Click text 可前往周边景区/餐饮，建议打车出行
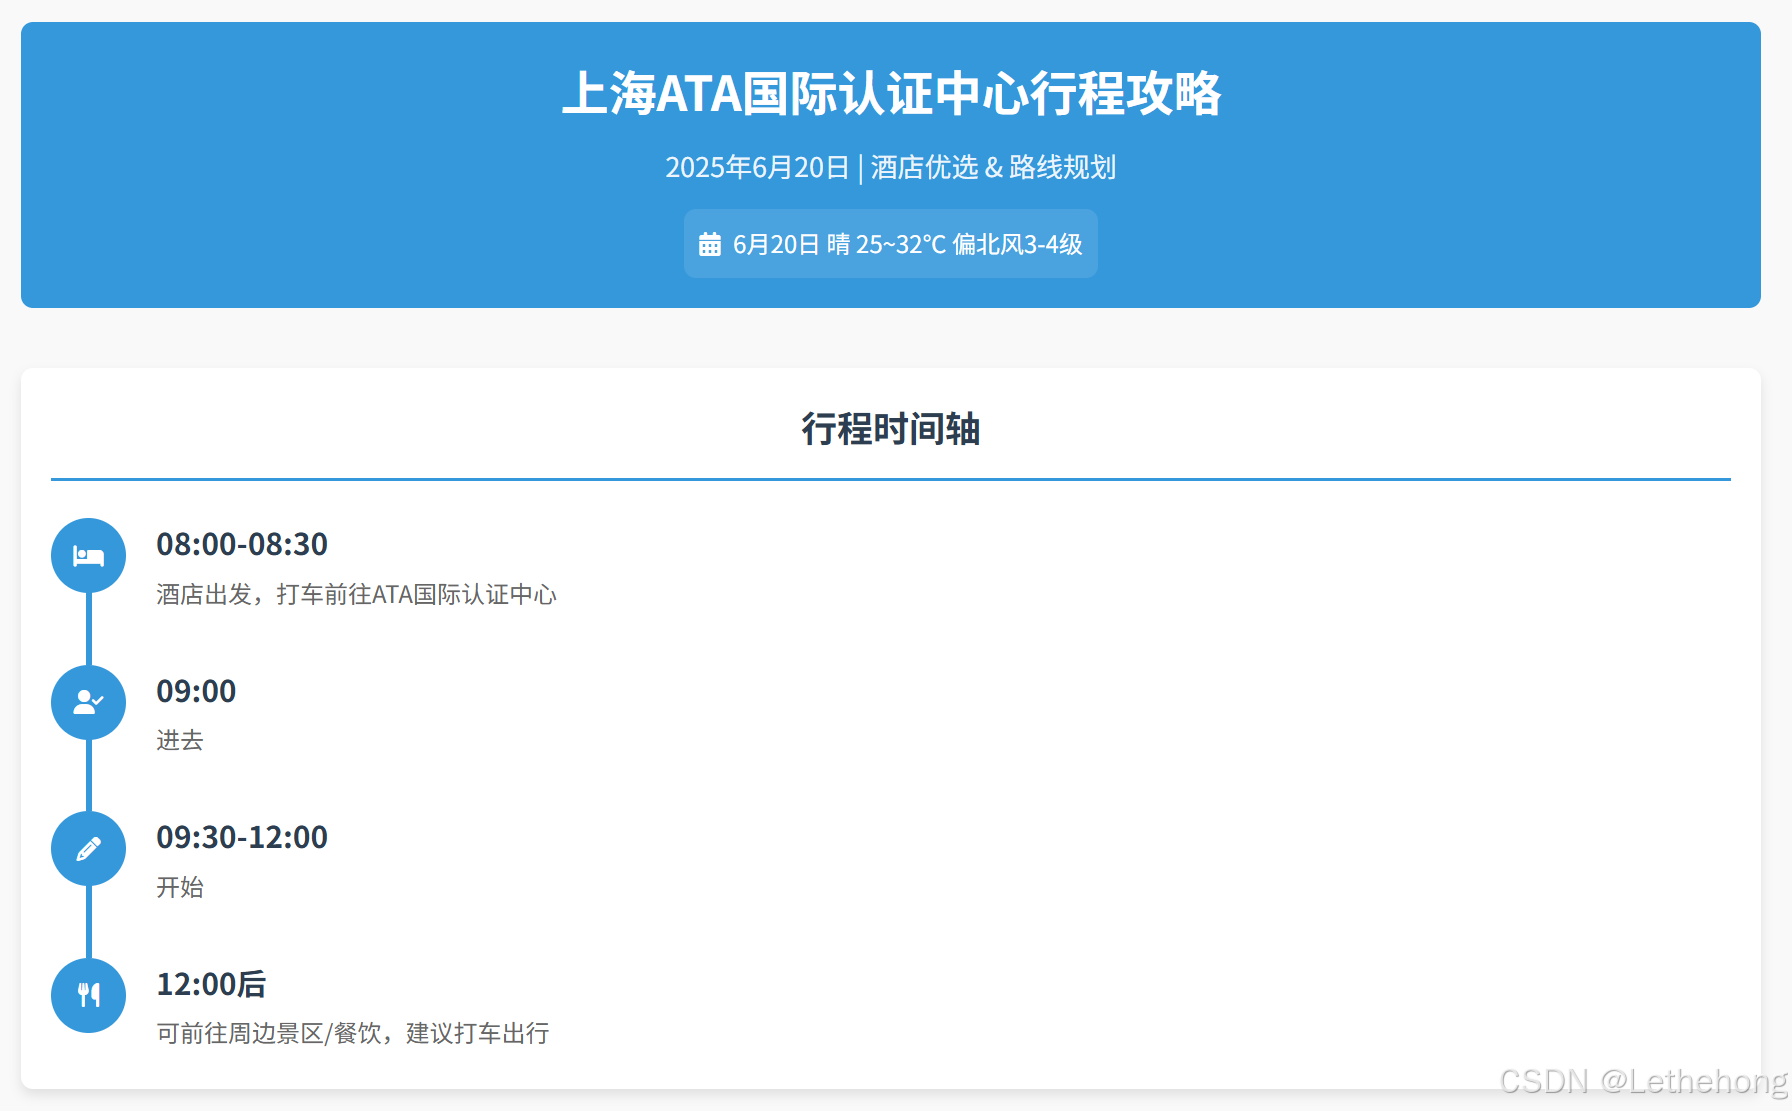This screenshot has width=1792, height=1111. tap(353, 1033)
